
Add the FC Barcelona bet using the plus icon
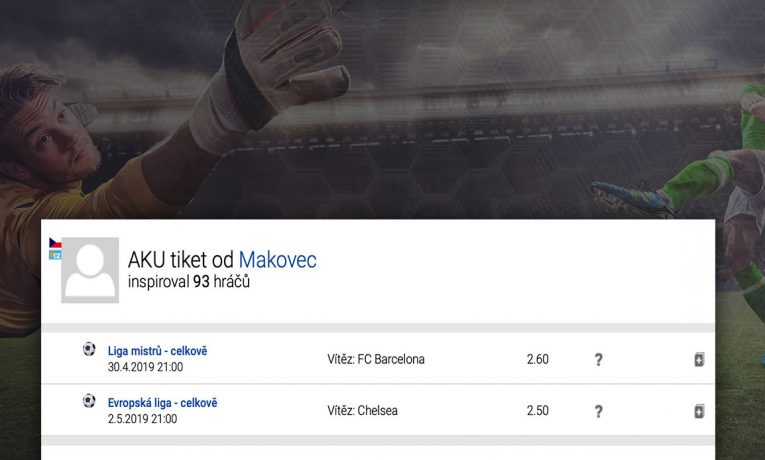point(699,360)
